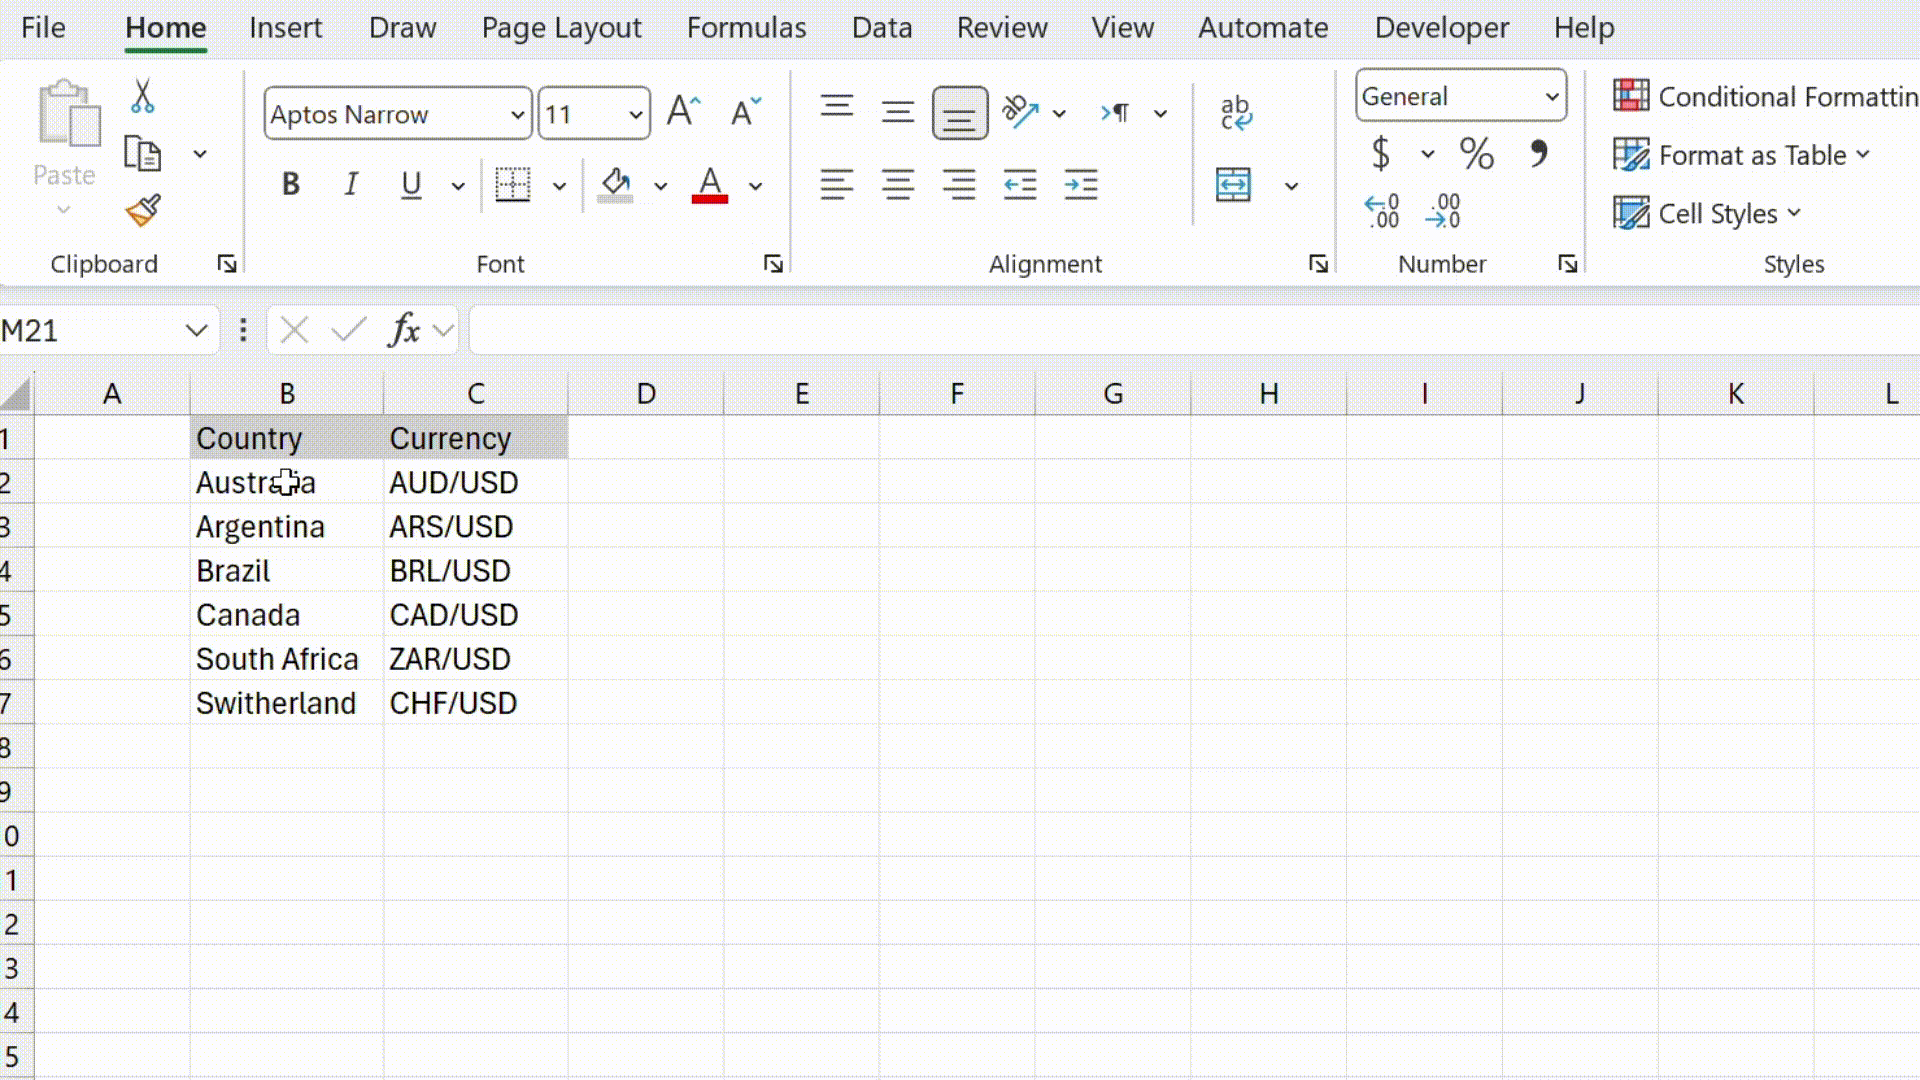Open the Font Size dropdown

(x=636, y=114)
